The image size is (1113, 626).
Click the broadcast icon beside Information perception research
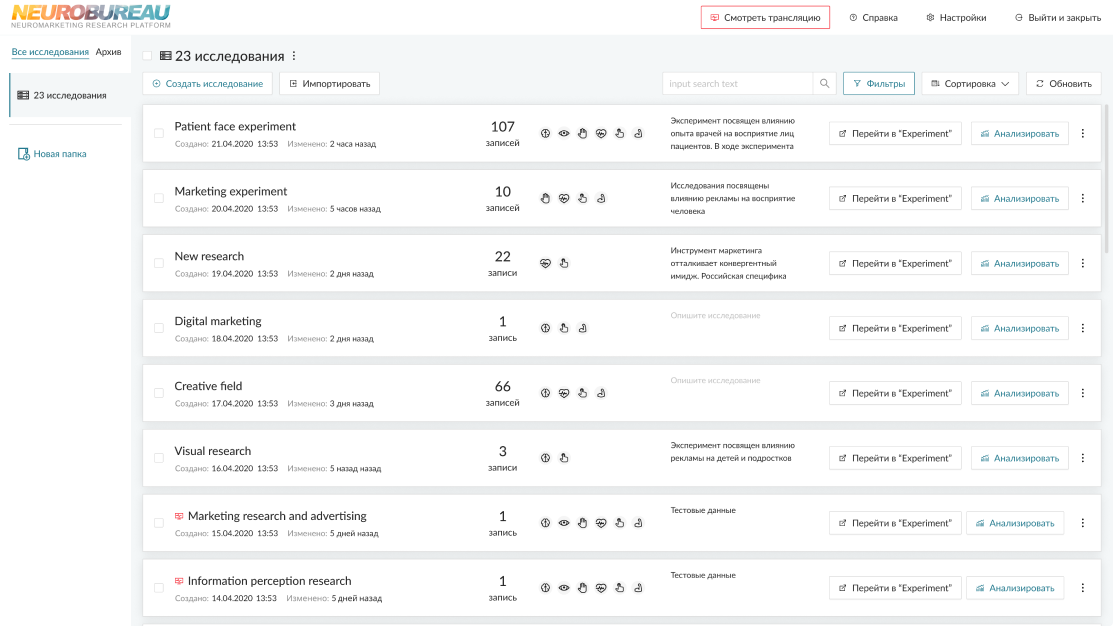click(x=179, y=581)
